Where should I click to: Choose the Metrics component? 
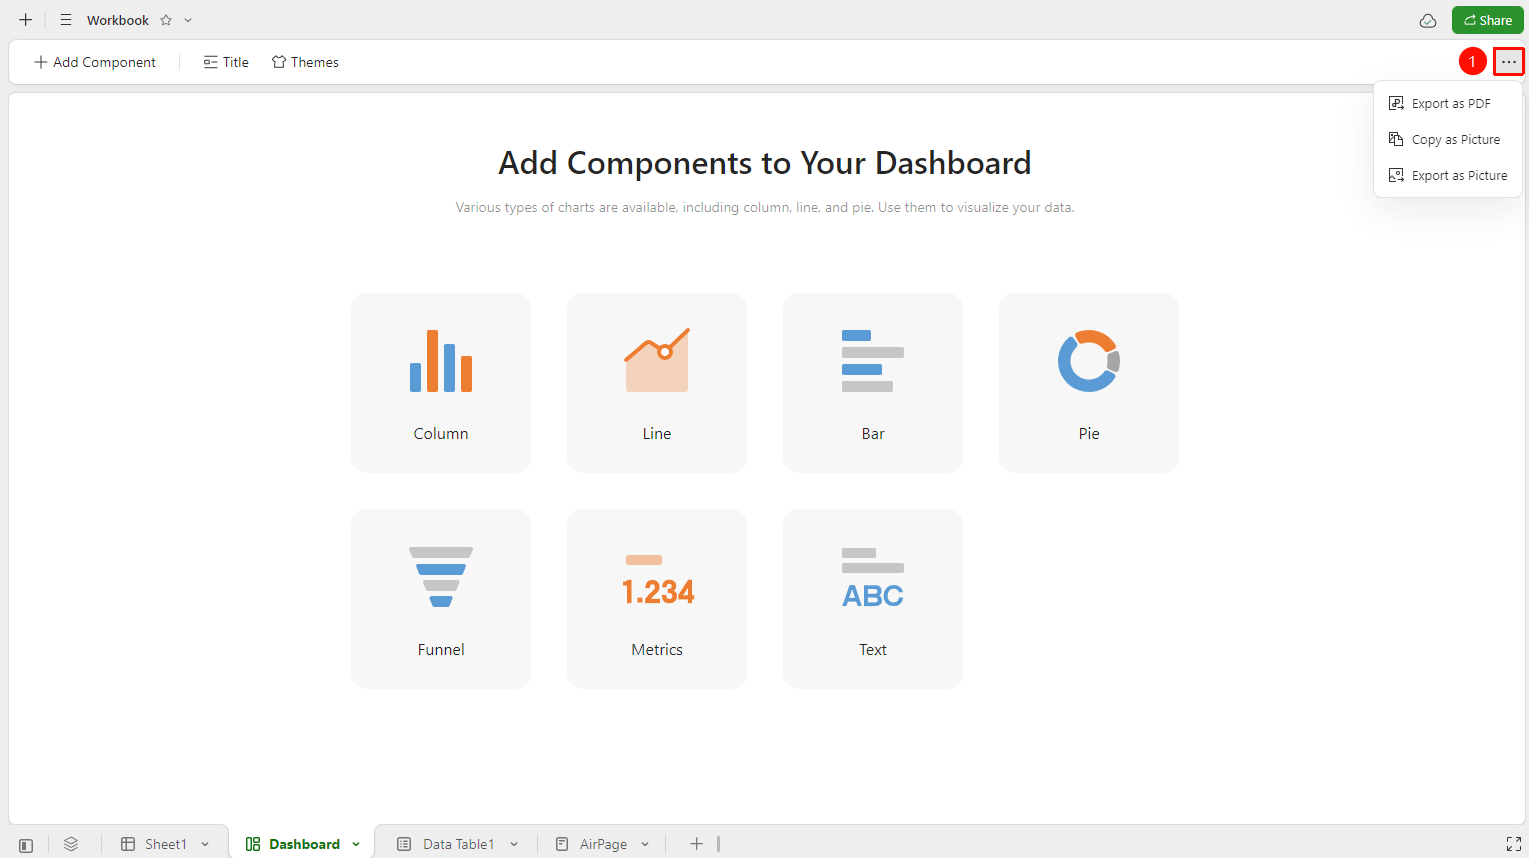point(657,599)
